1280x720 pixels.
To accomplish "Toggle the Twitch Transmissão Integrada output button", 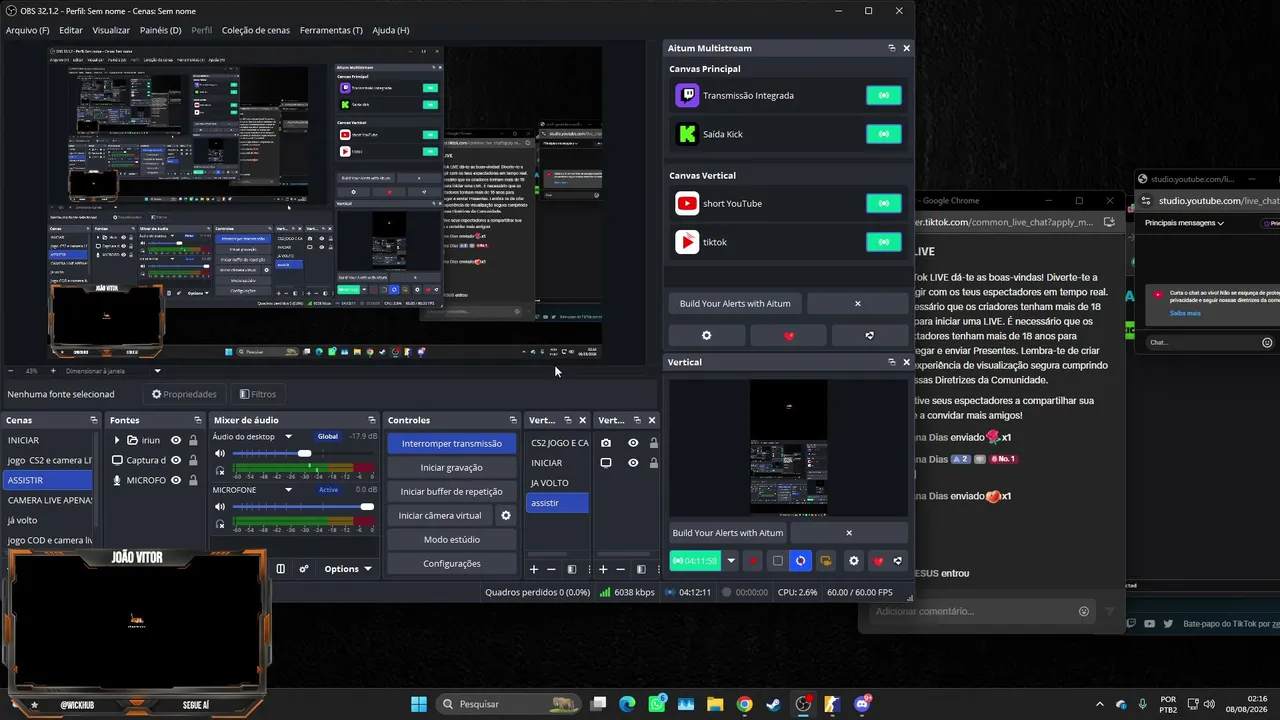I will coord(883,96).
